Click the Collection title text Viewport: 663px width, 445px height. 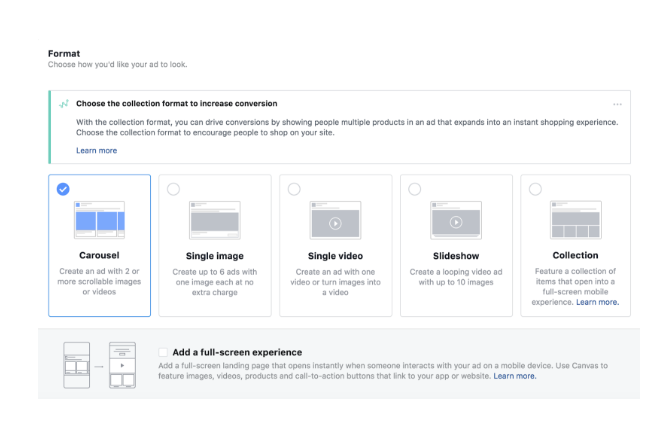(575, 255)
